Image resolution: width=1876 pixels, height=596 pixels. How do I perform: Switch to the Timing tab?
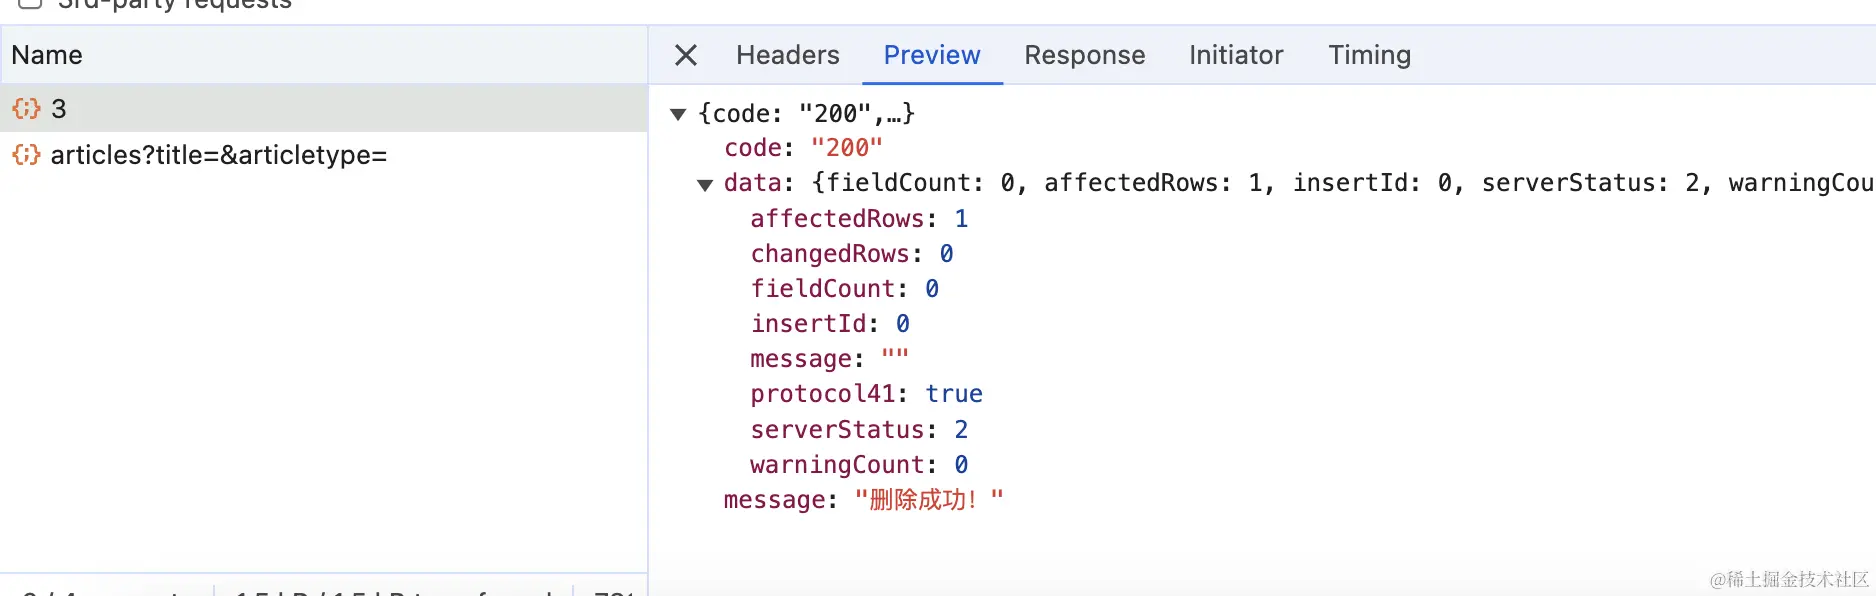coord(1370,55)
